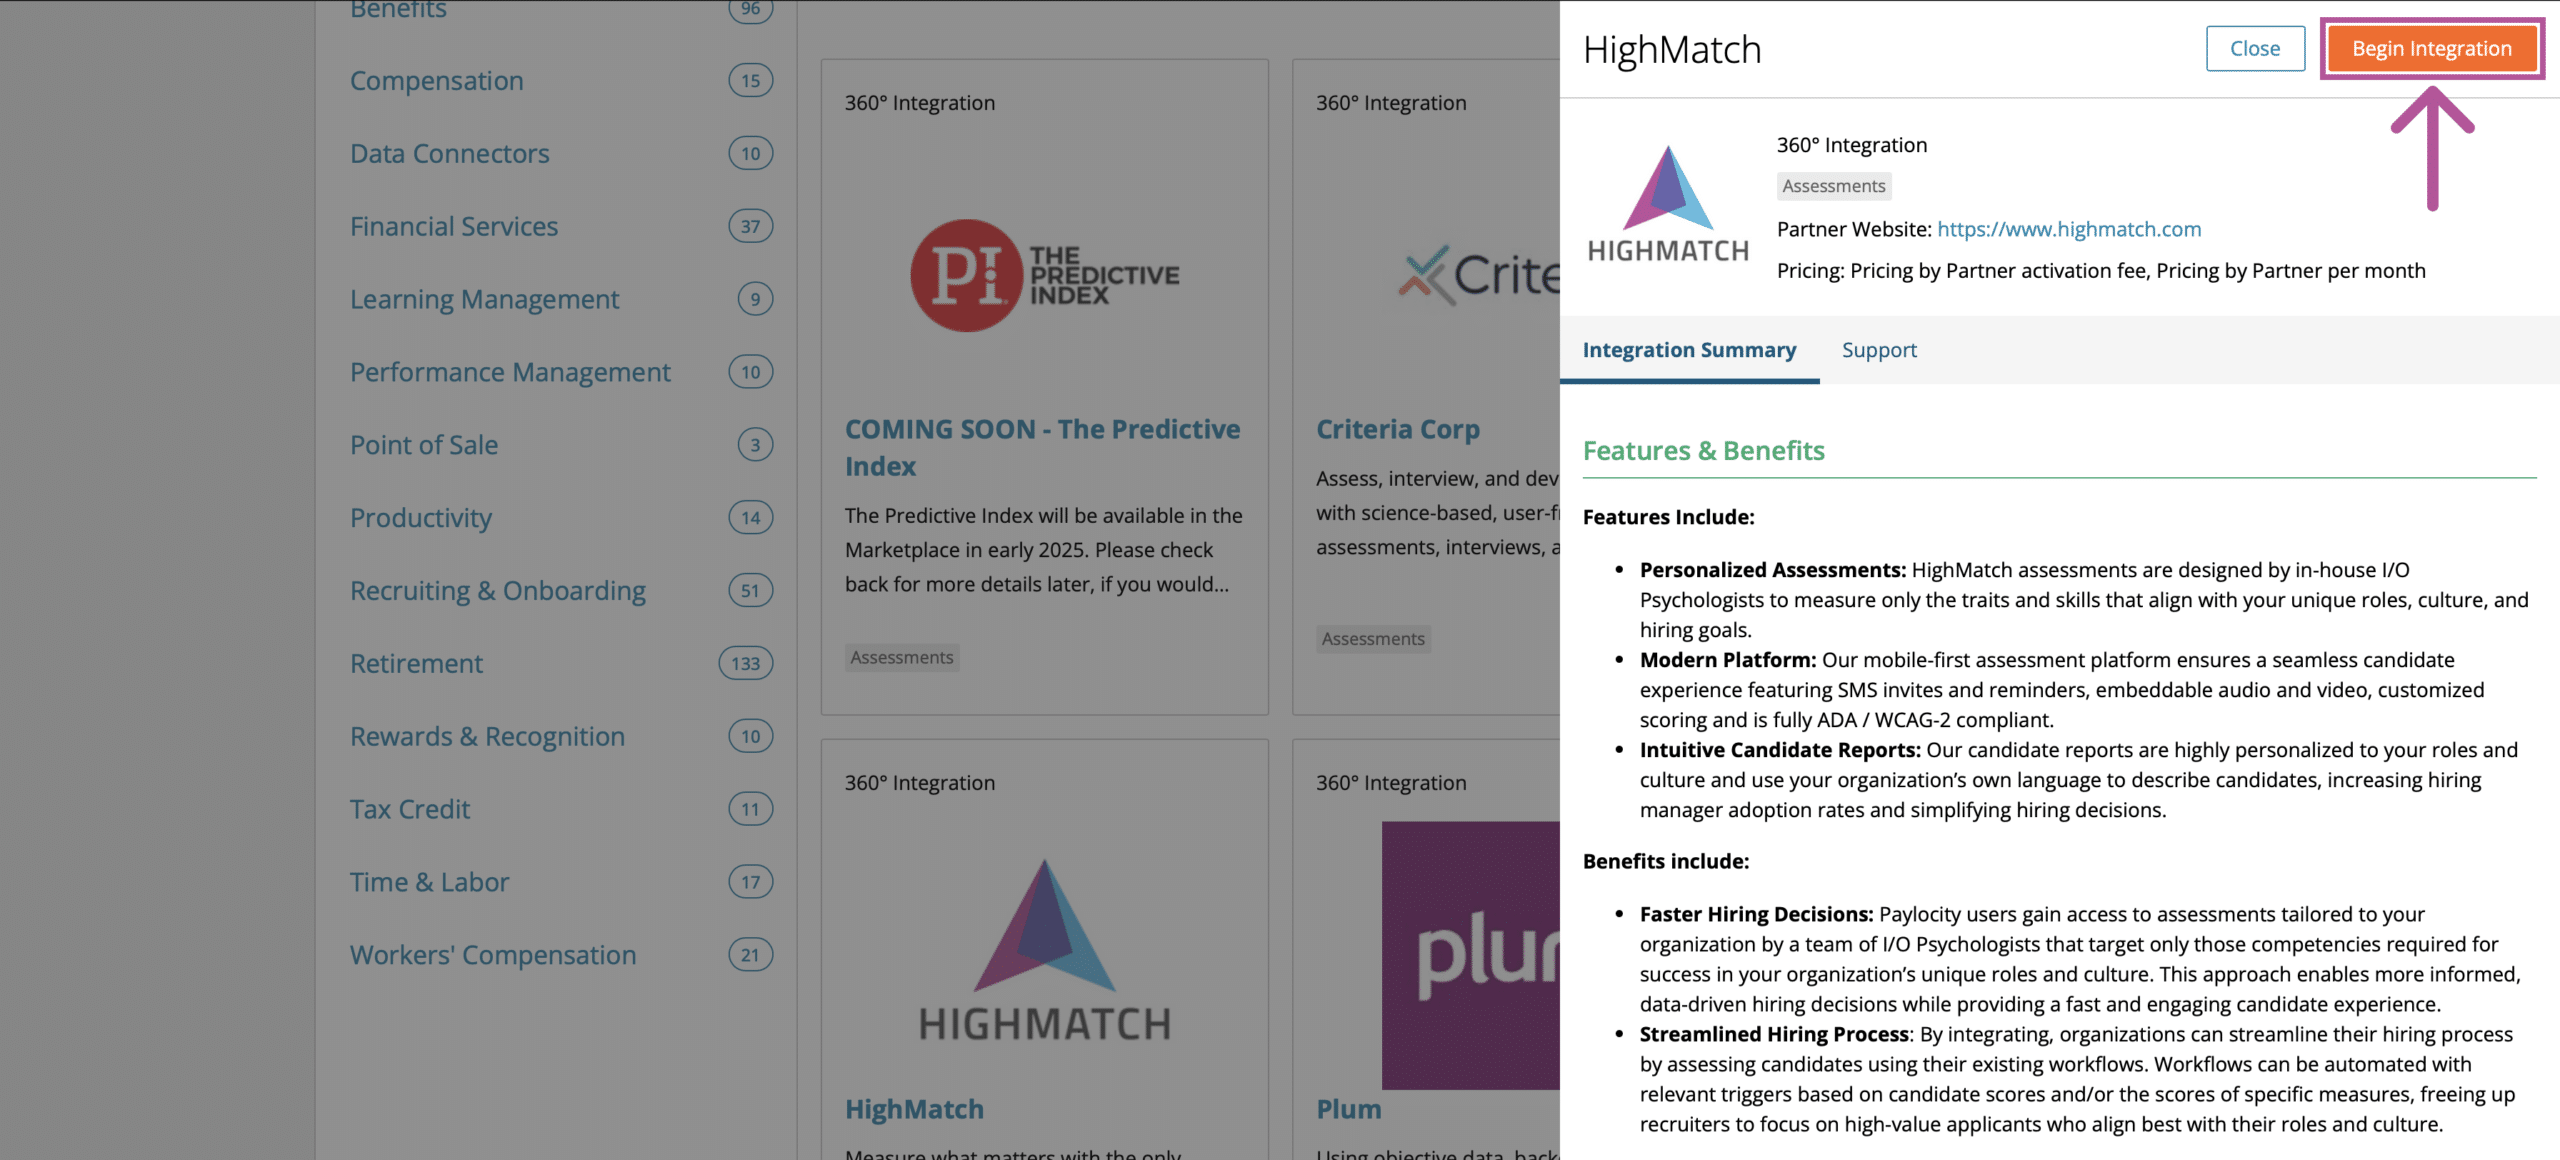2560x1160 pixels.
Task: Click the Criteria Corp logo
Action: coord(1478,275)
